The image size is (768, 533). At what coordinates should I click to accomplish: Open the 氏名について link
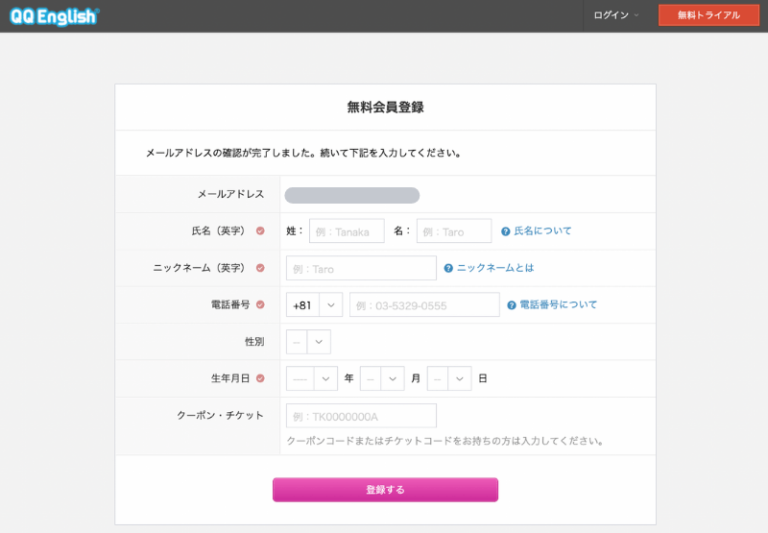[x=543, y=231]
